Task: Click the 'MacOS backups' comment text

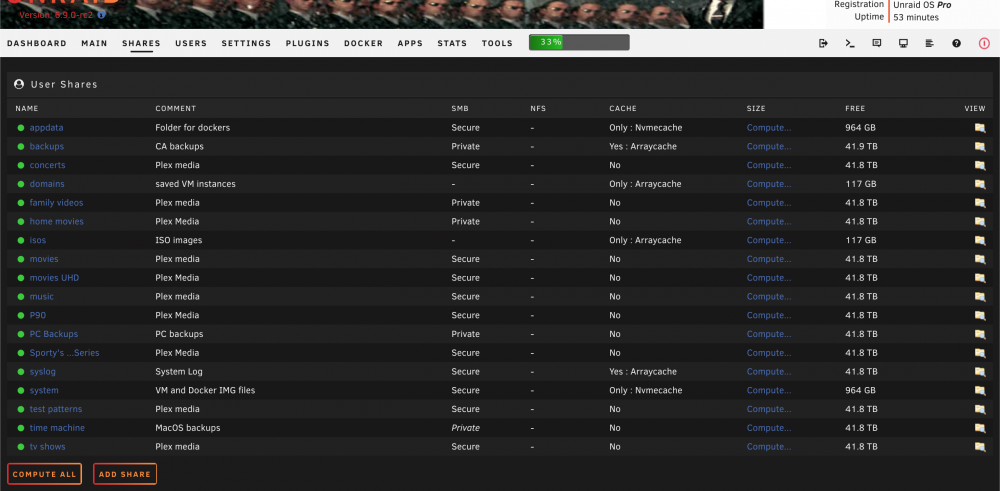Action: [x=188, y=428]
